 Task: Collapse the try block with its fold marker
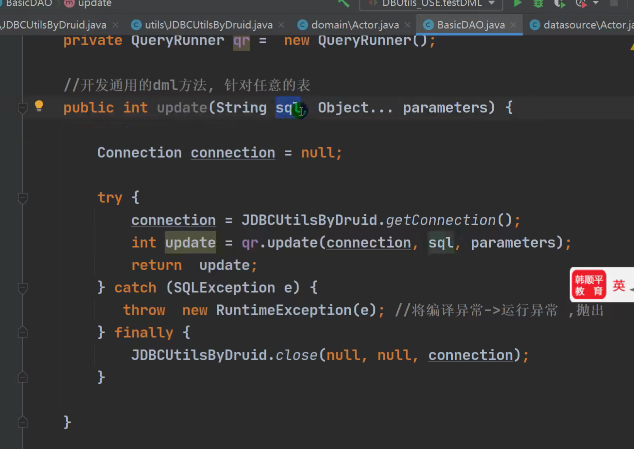[x=23, y=198]
